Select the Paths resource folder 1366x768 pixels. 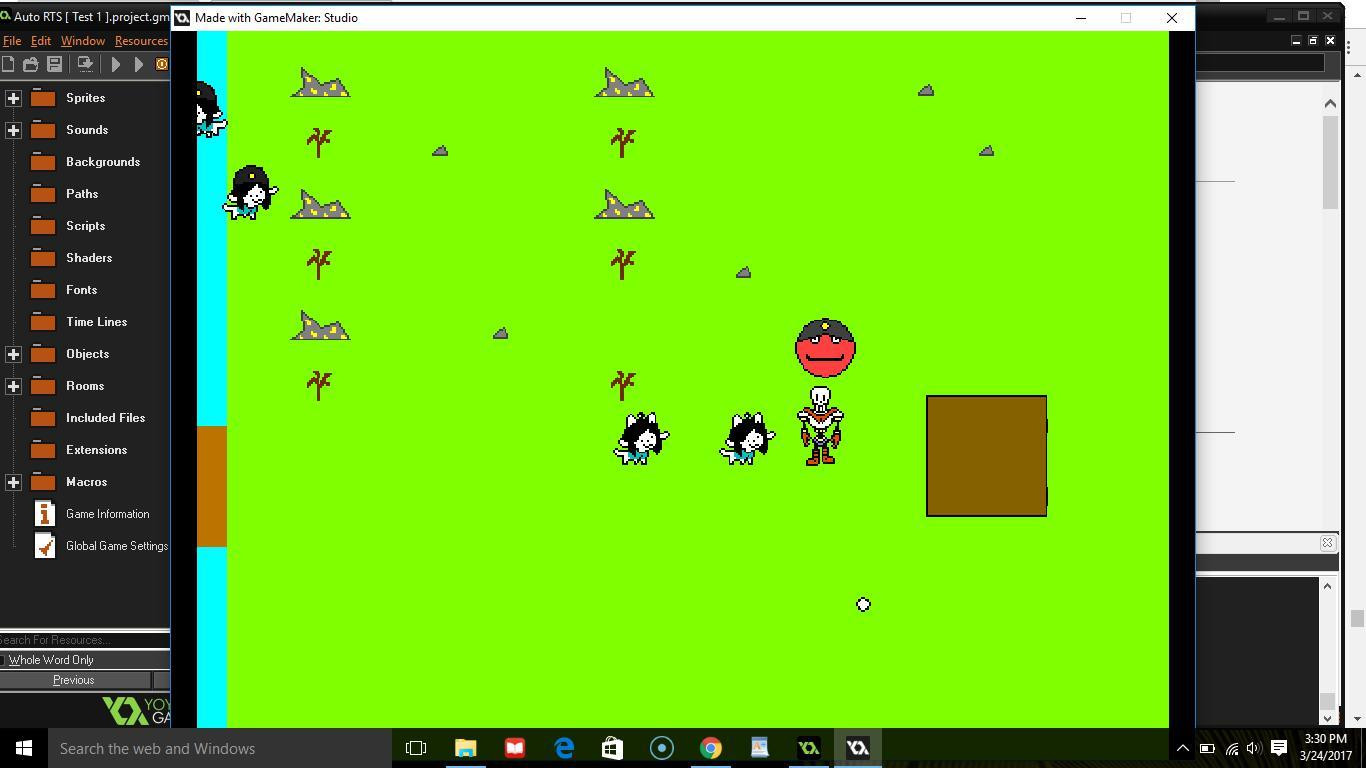[82, 194]
